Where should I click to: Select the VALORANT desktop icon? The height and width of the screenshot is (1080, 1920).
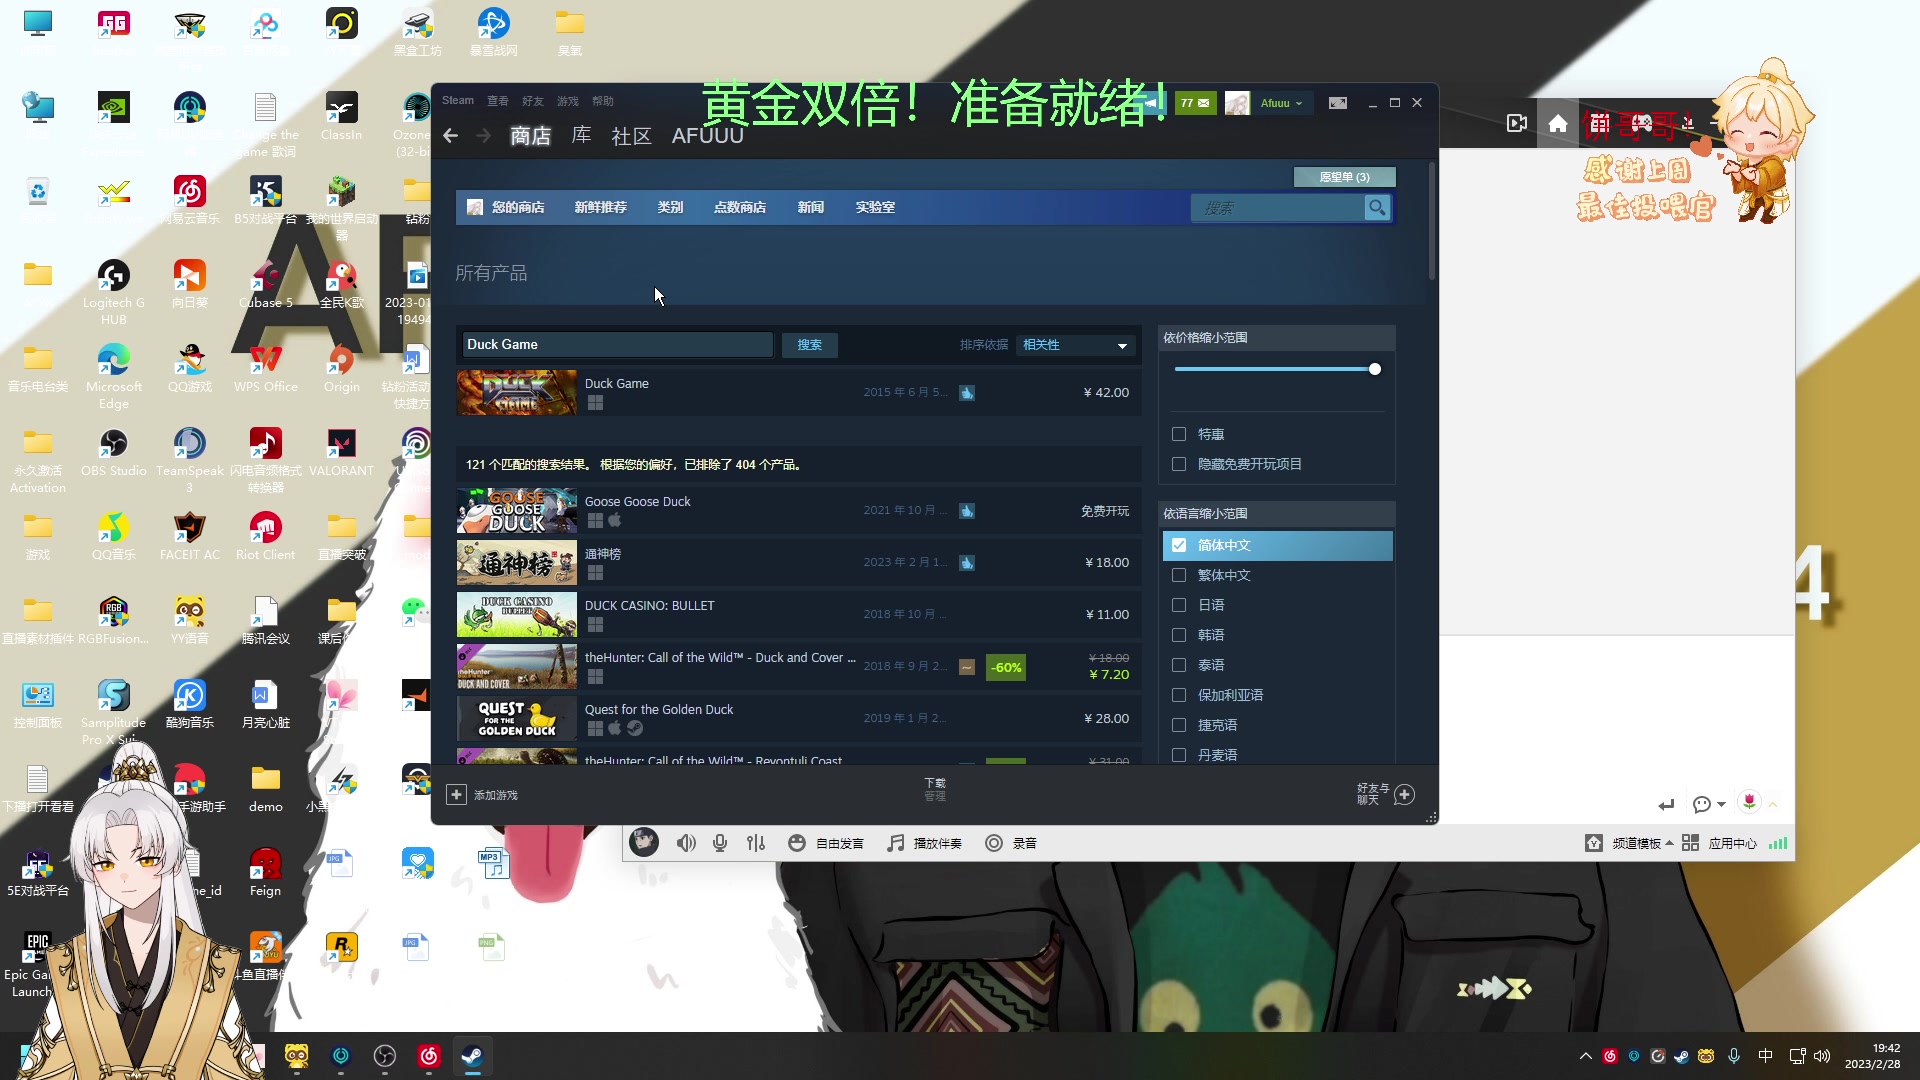tap(341, 452)
